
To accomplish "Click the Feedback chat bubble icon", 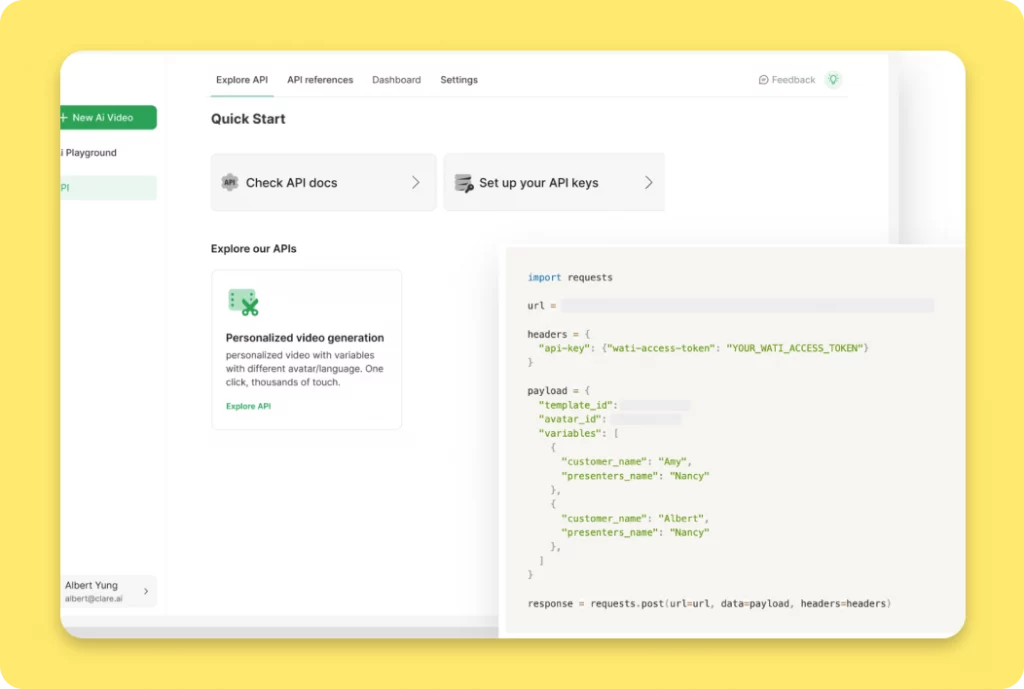I will pos(764,80).
